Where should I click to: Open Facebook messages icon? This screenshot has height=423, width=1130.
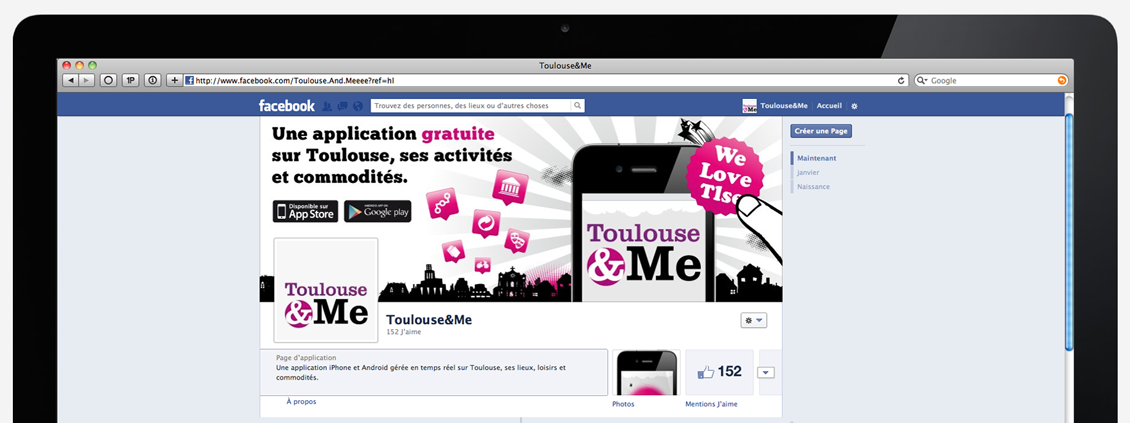pos(342,106)
